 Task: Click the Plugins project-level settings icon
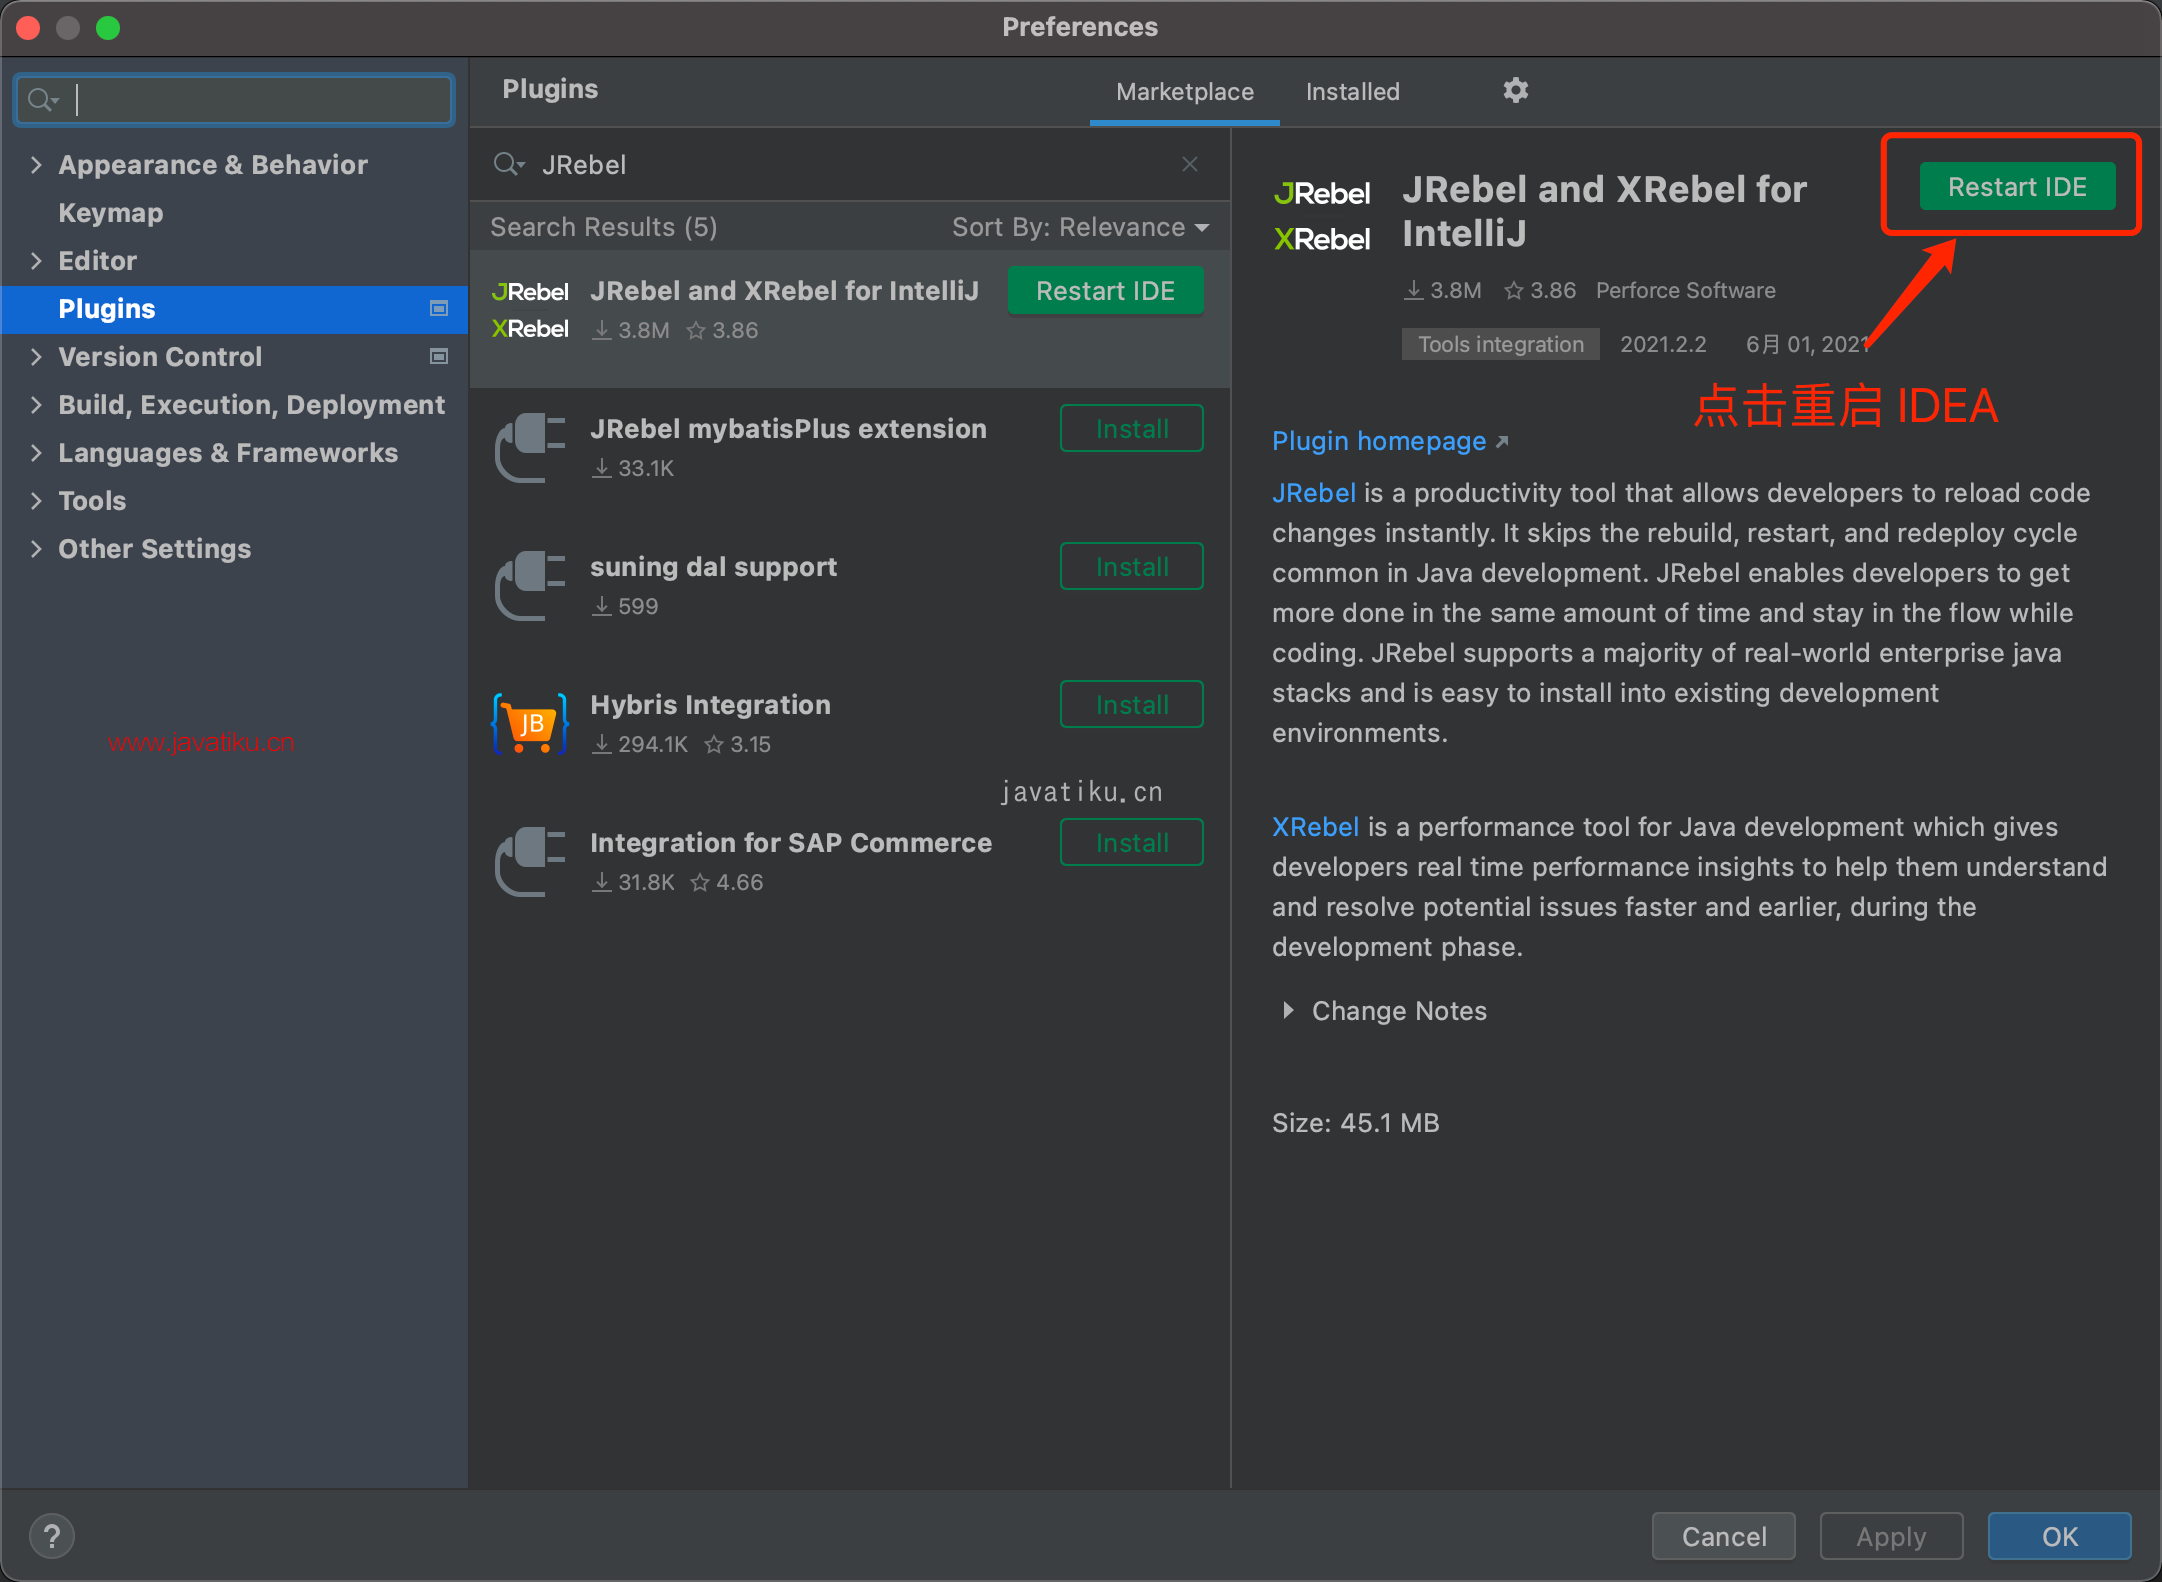438,308
